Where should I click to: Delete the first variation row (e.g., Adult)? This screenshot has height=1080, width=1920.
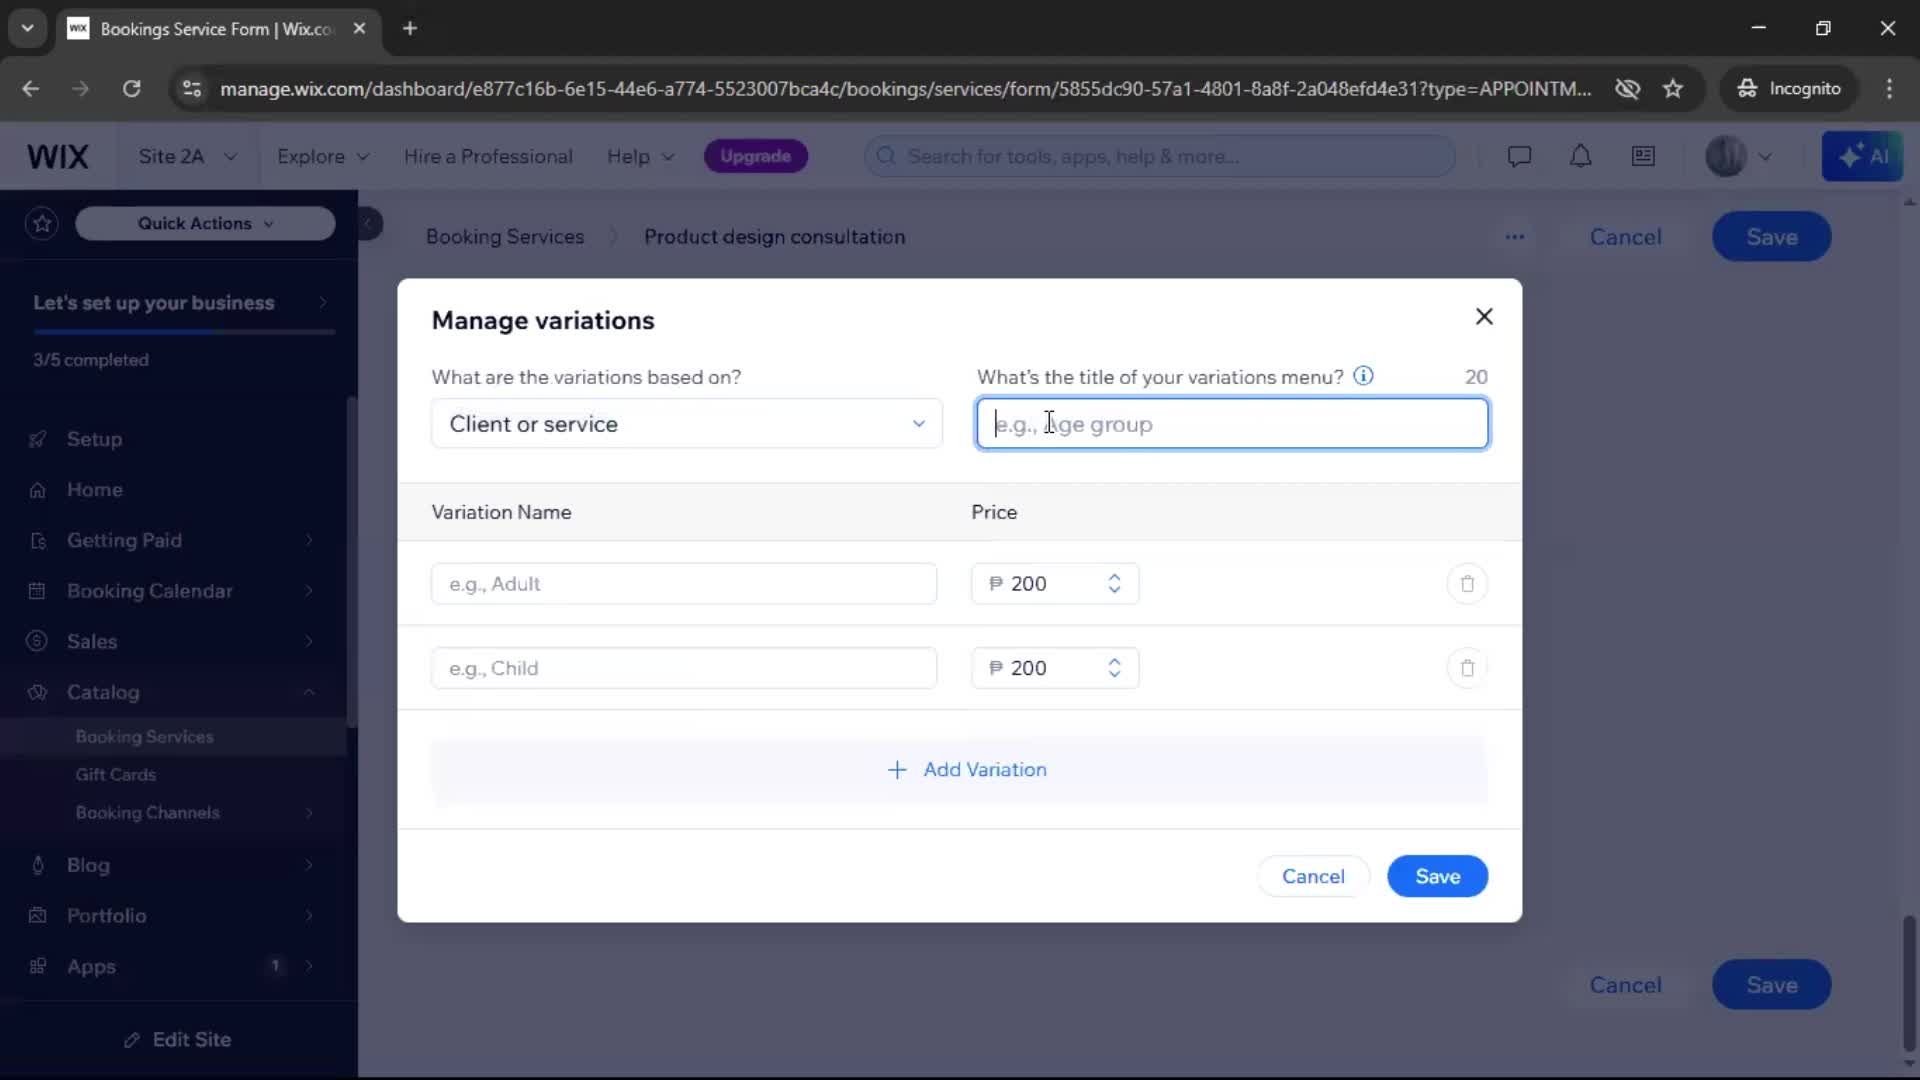[1467, 584]
